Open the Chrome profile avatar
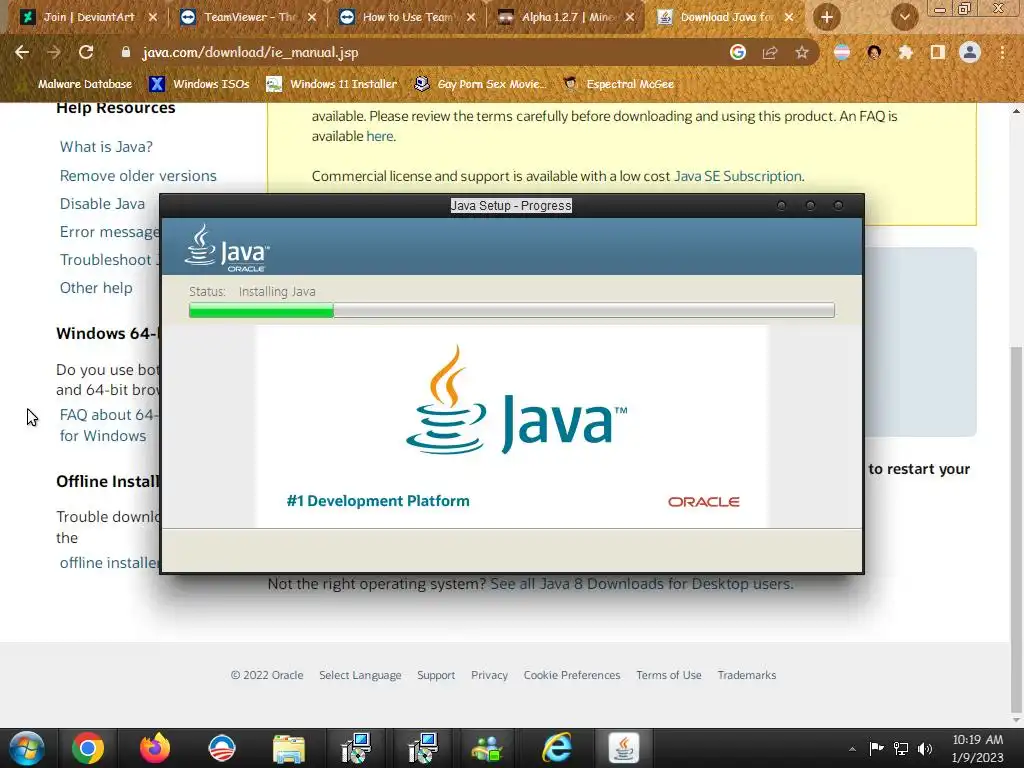Screen dimensions: 1024x768 970,52
